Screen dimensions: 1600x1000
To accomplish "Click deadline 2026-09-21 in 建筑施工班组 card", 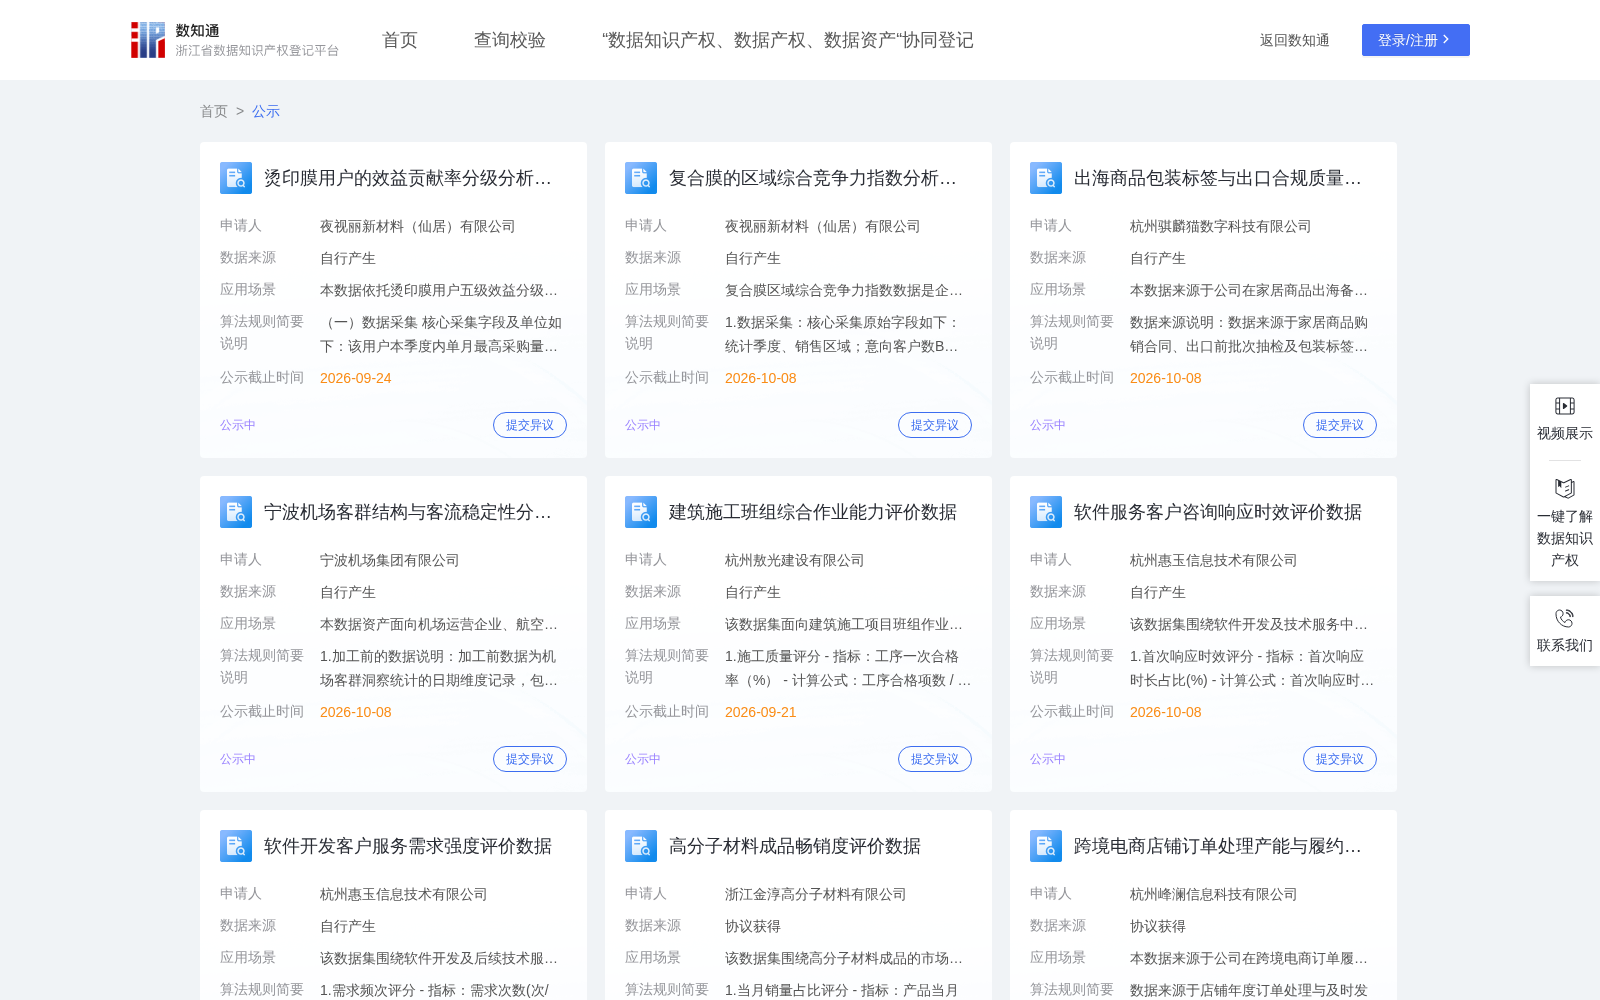I will click(x=761, y=712).
